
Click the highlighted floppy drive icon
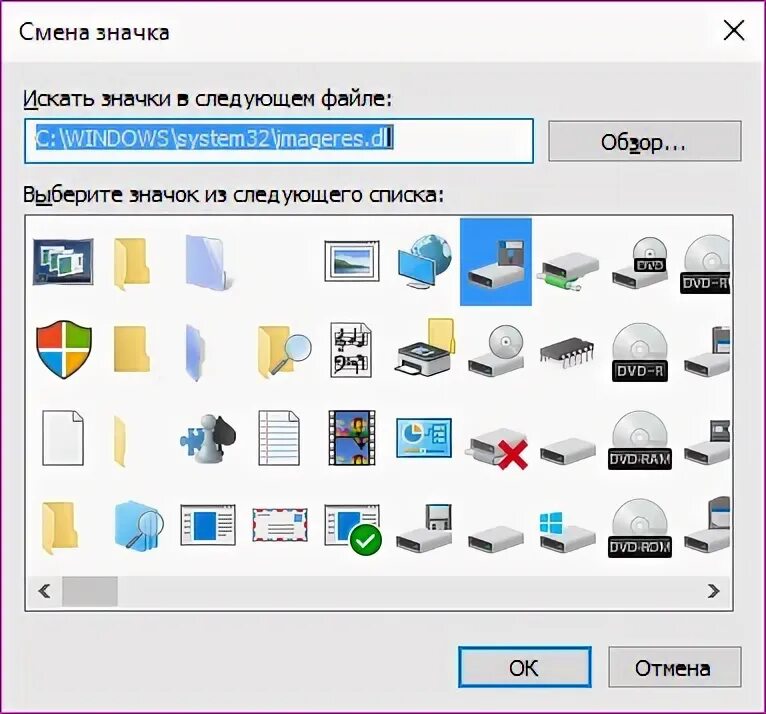[496, 262]
